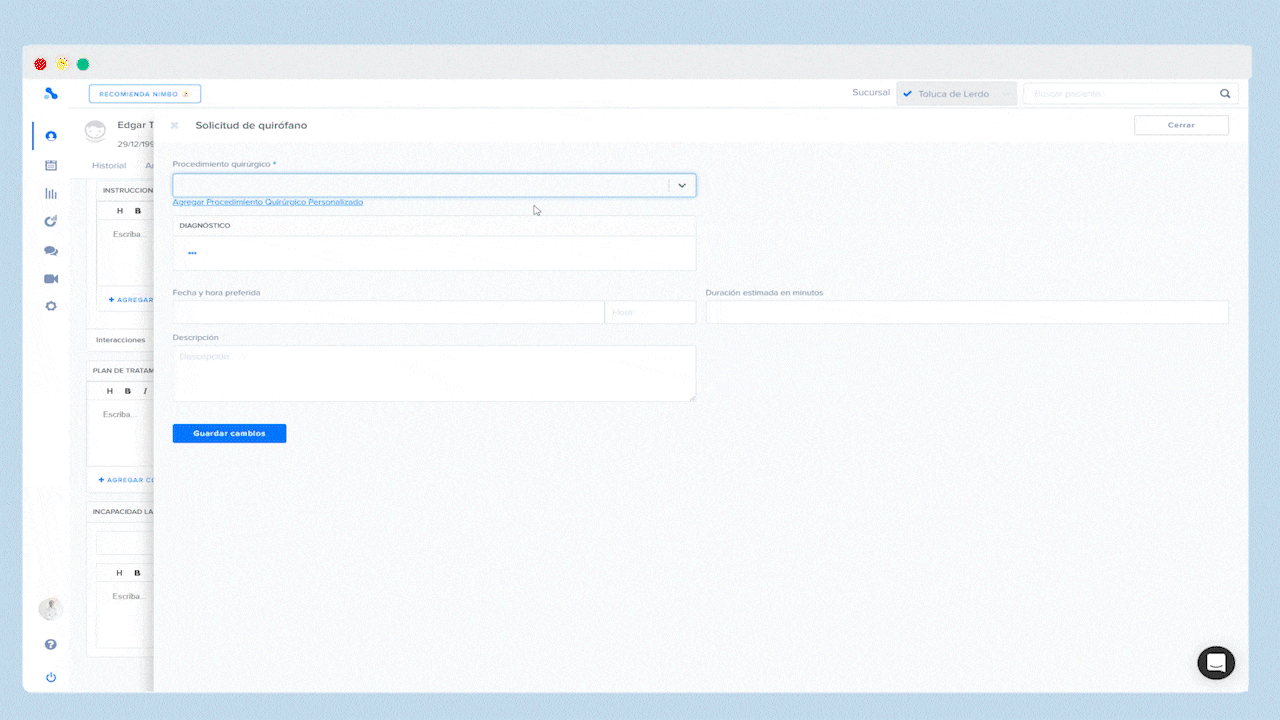Click the refresh arrow sidebar icon

[51, 221]
